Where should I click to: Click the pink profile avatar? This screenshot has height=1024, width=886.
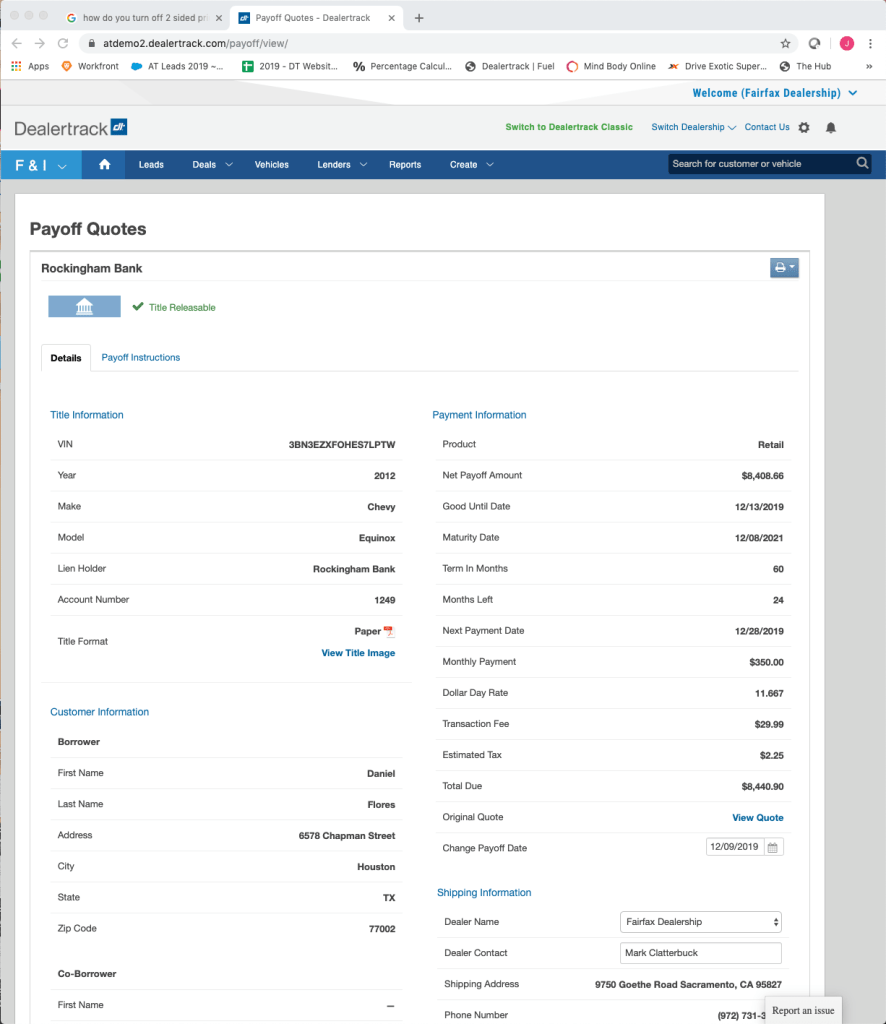pos(847,44)
